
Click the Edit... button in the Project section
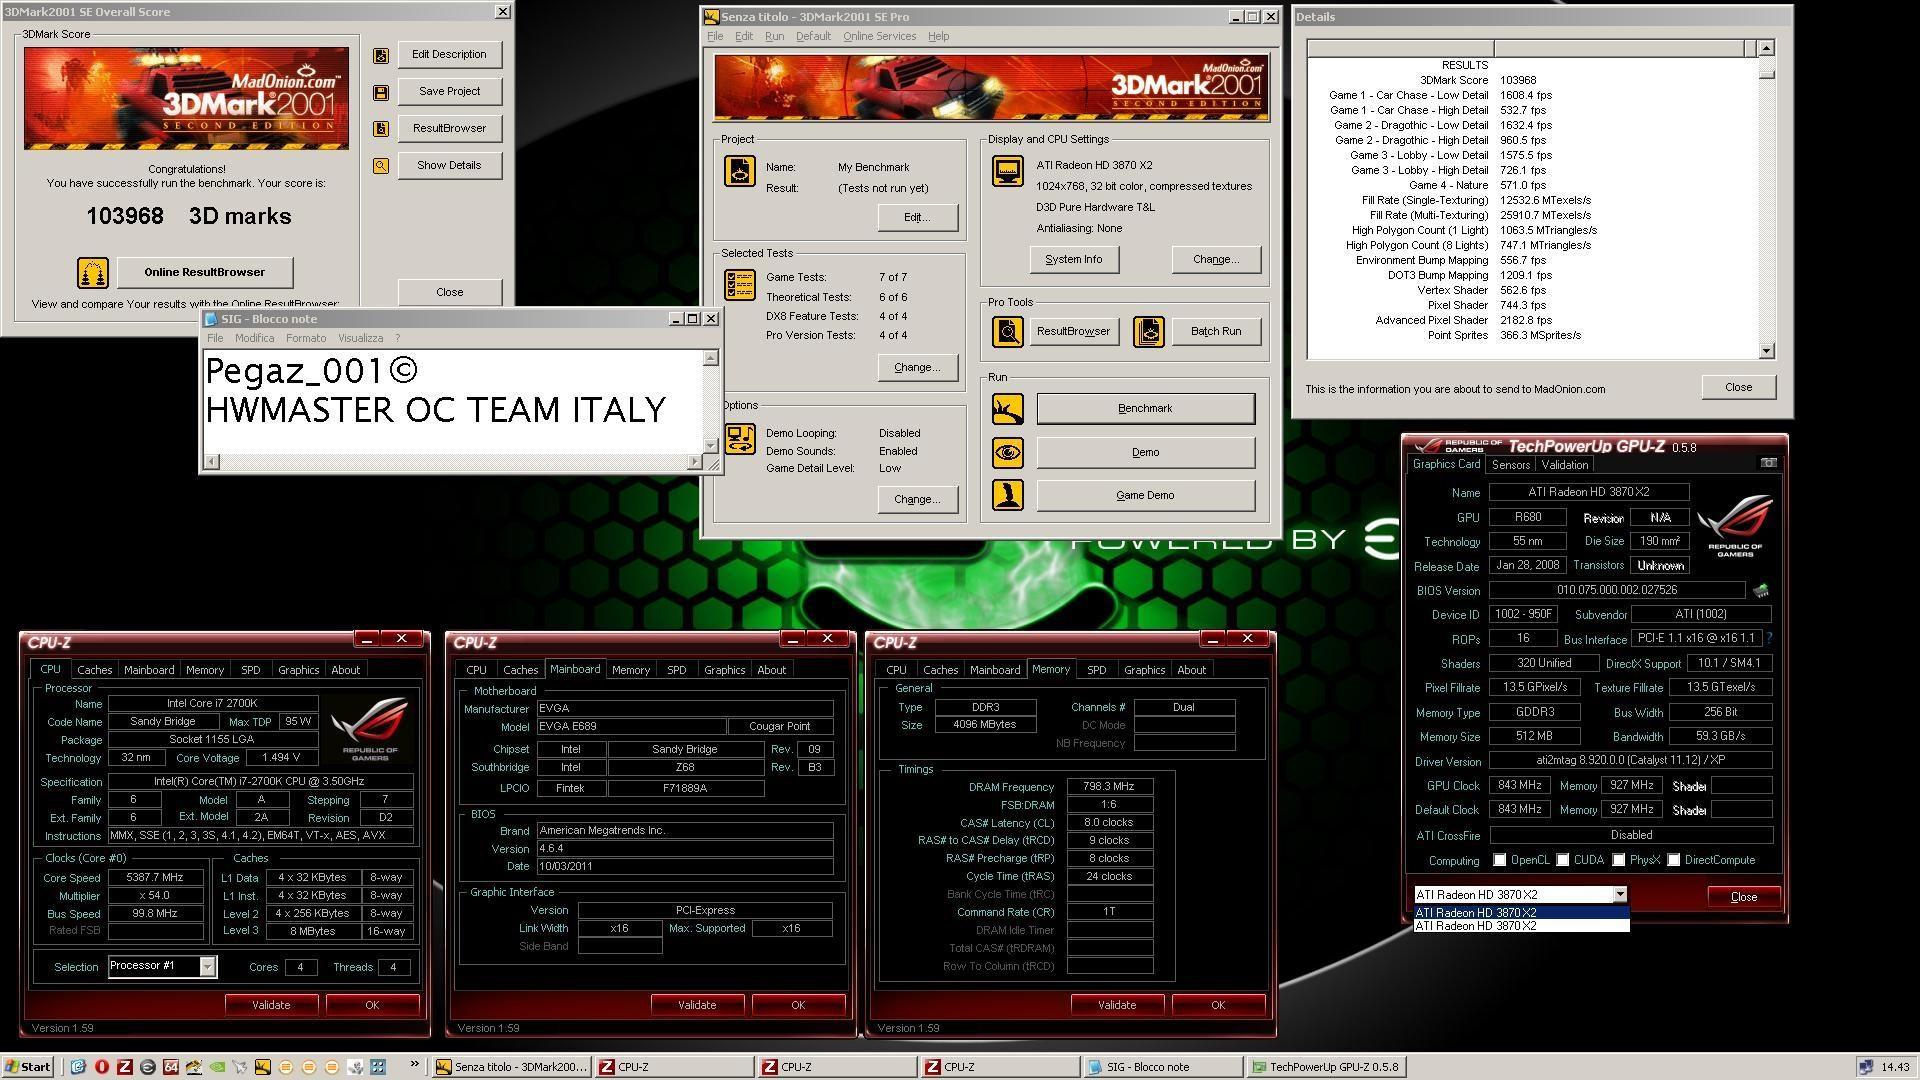pos(917,217)
